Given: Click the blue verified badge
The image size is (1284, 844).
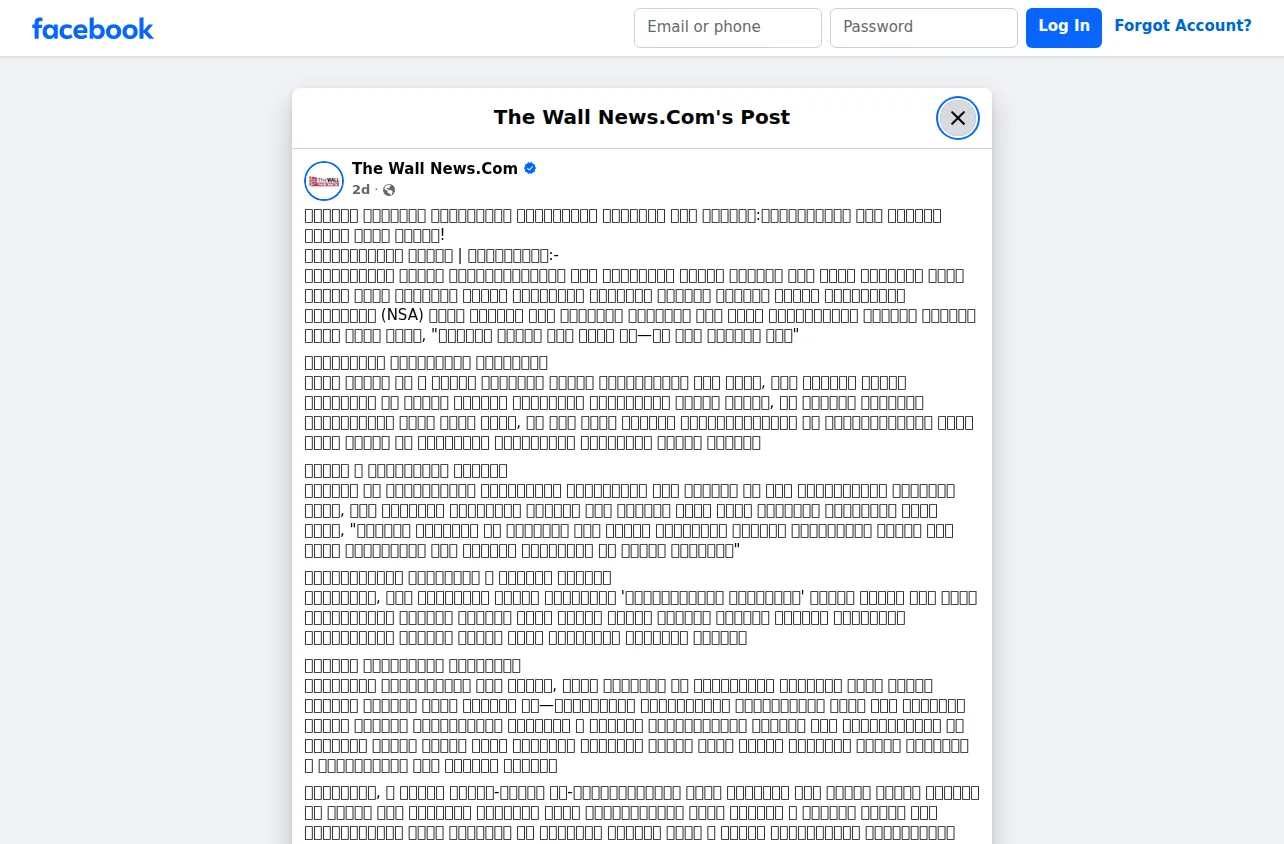Looking at the screenshot, I should pyautogui.click(x=530, y=168).
